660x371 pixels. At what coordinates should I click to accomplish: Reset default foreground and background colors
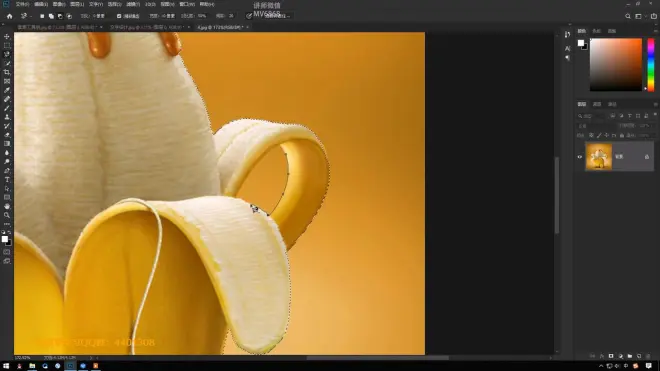[3, 232]
